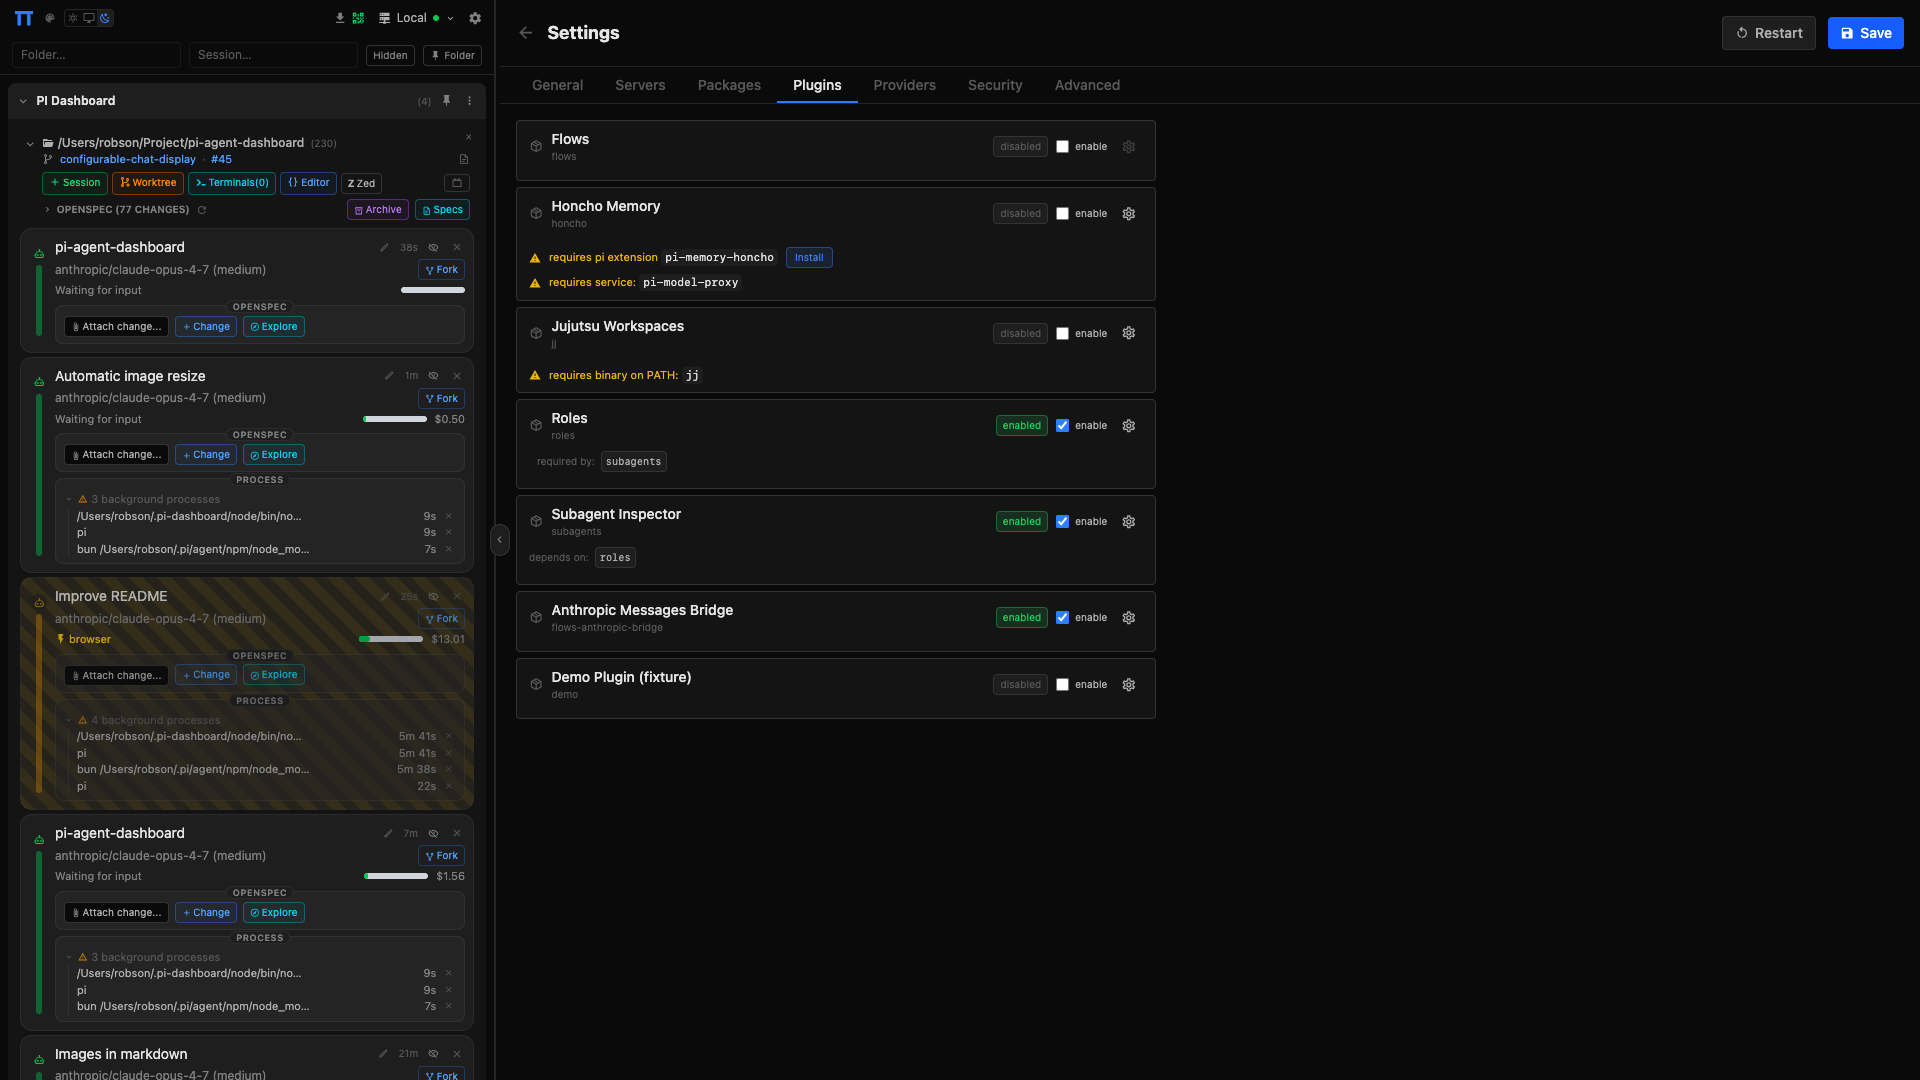Toggle the Hidden filter button
Viewport: 1920px width, 1080px height.
[390, 55]
